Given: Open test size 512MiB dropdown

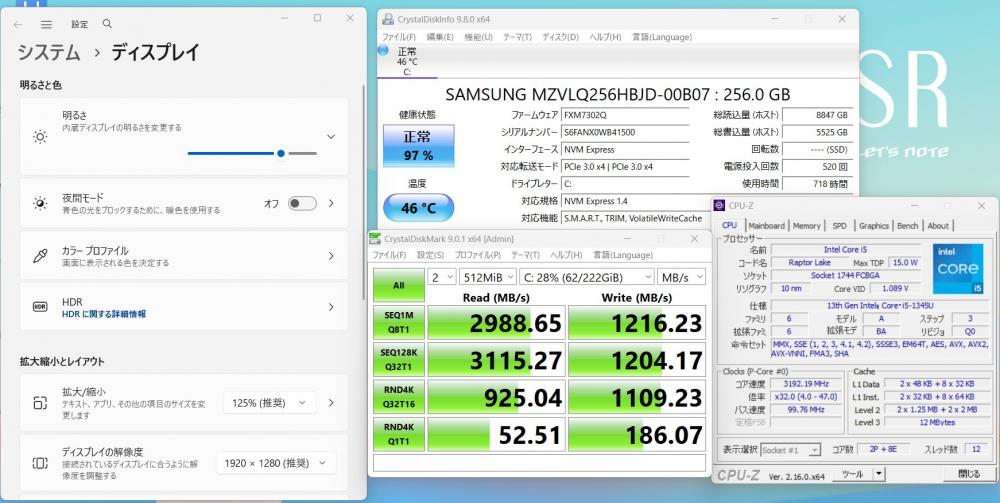Looking at the screenshot, I should 488,277.
